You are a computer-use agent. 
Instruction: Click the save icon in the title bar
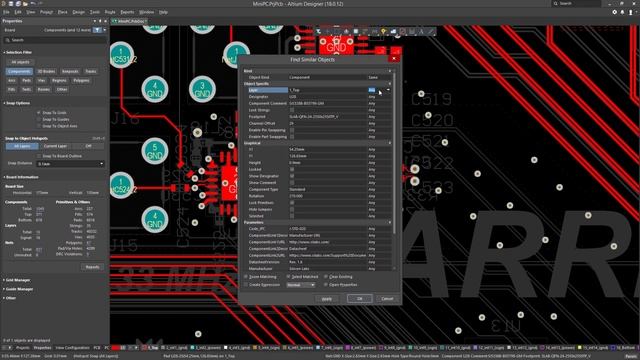(x=11, y=4)
